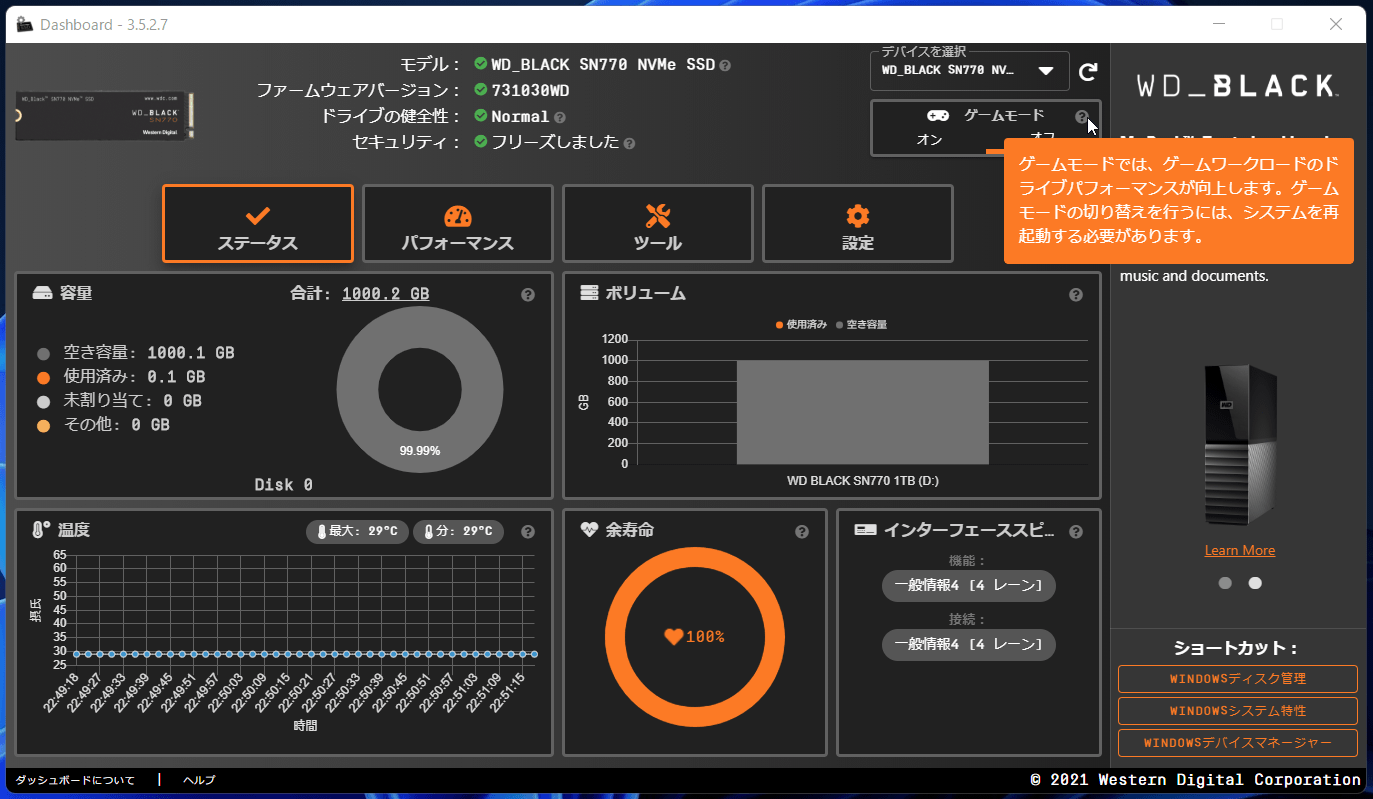
Task: Click the green security status check icon
Action: click(481, 142)
